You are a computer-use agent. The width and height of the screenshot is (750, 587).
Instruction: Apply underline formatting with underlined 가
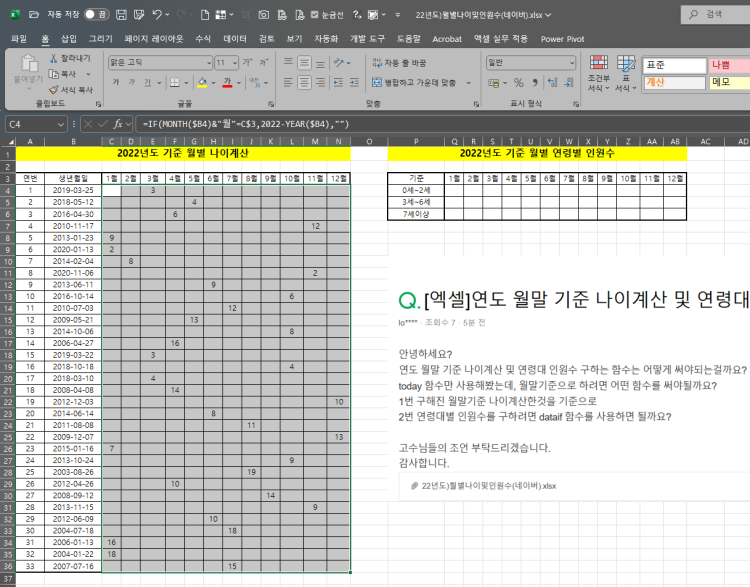click(x=147, y=82)
